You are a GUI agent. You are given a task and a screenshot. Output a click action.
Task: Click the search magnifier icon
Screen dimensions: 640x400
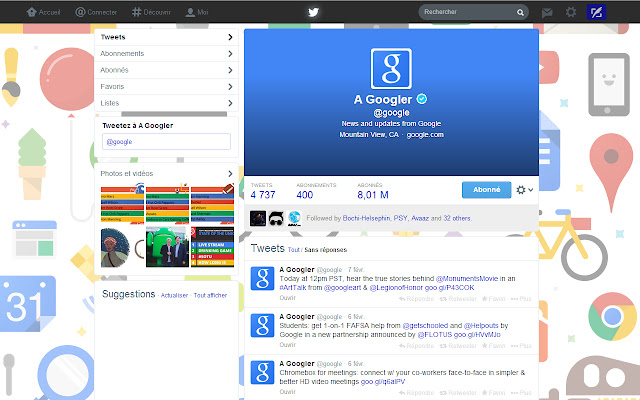click(x=520, y=12)
